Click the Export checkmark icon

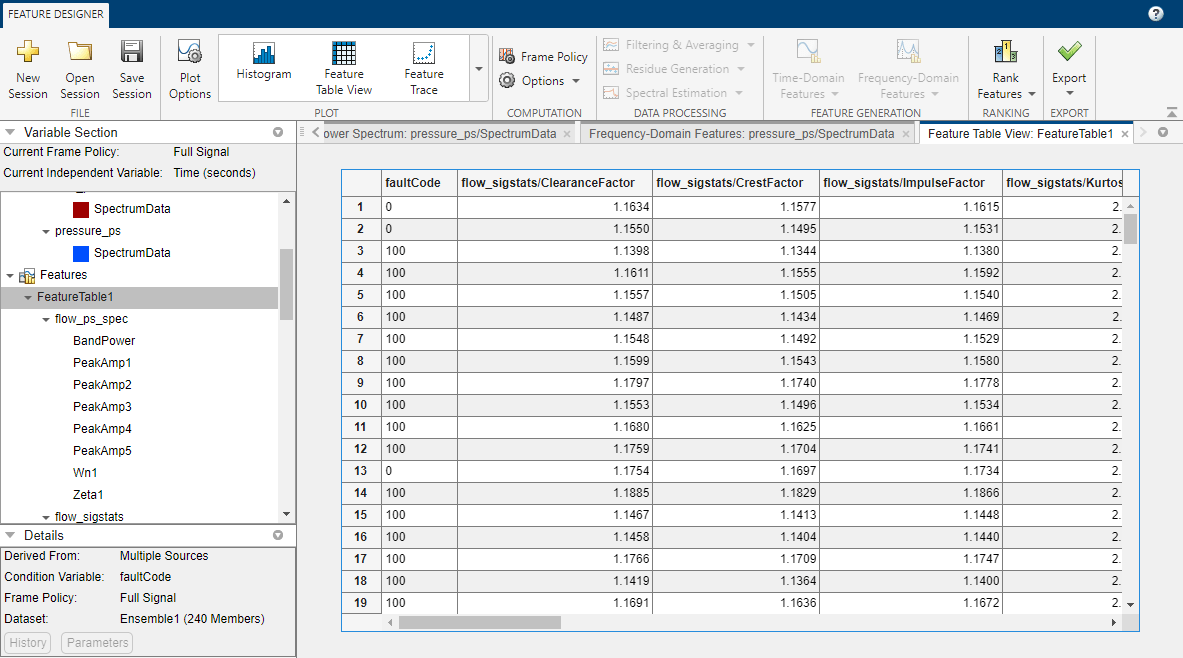1069,52
